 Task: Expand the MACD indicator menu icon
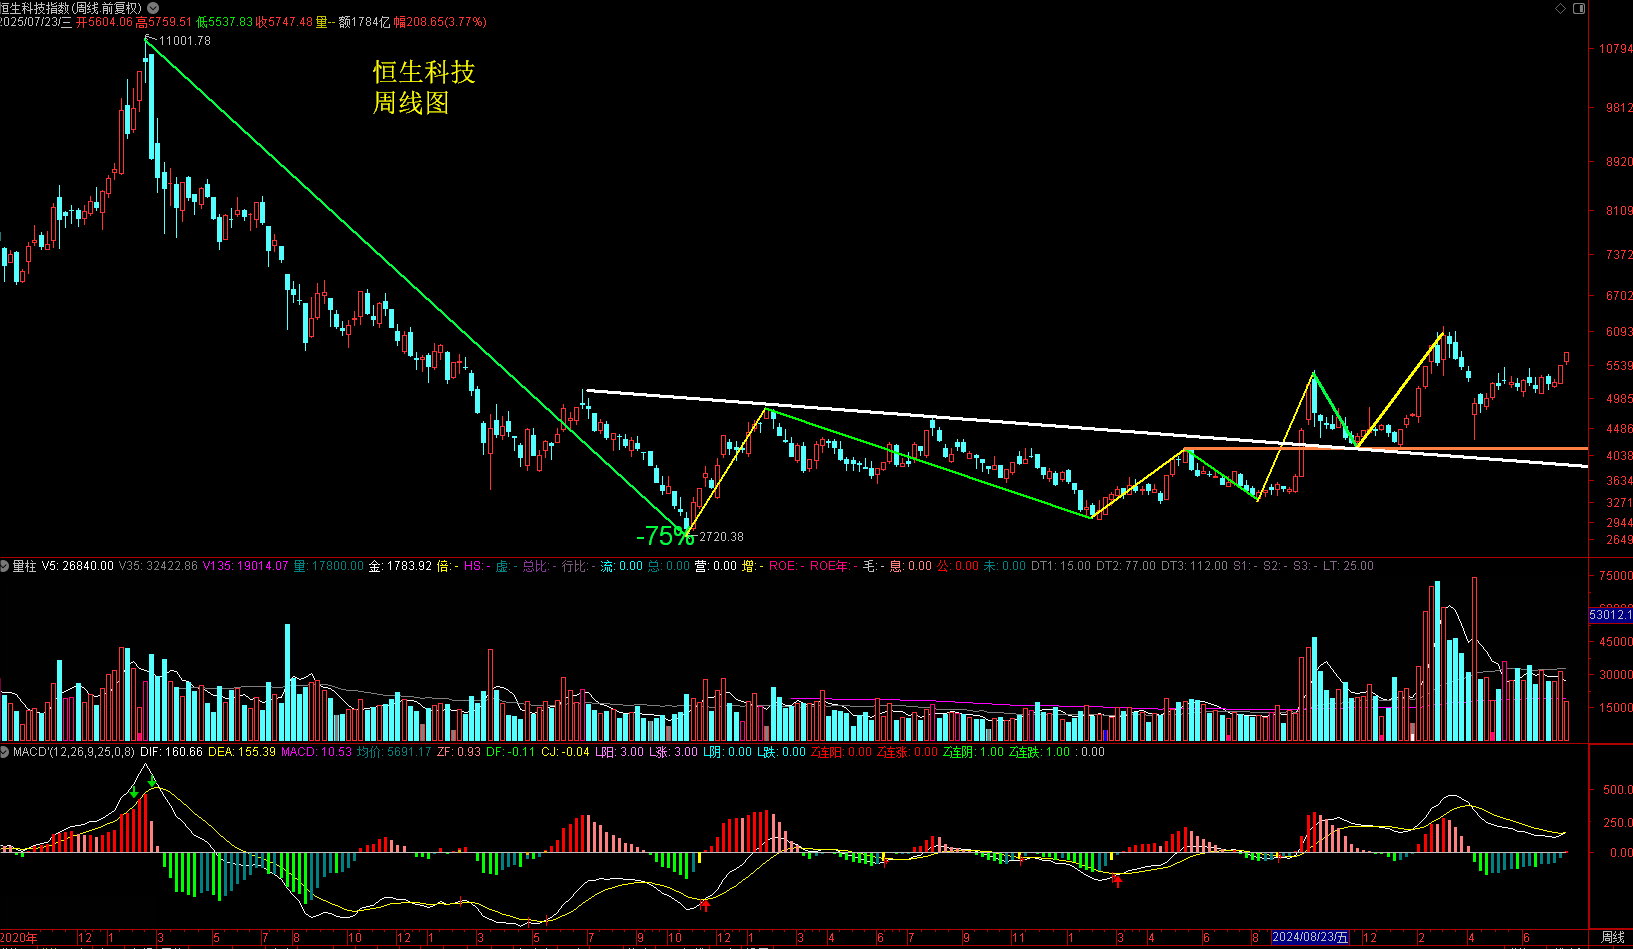click(x=5, y=752)
